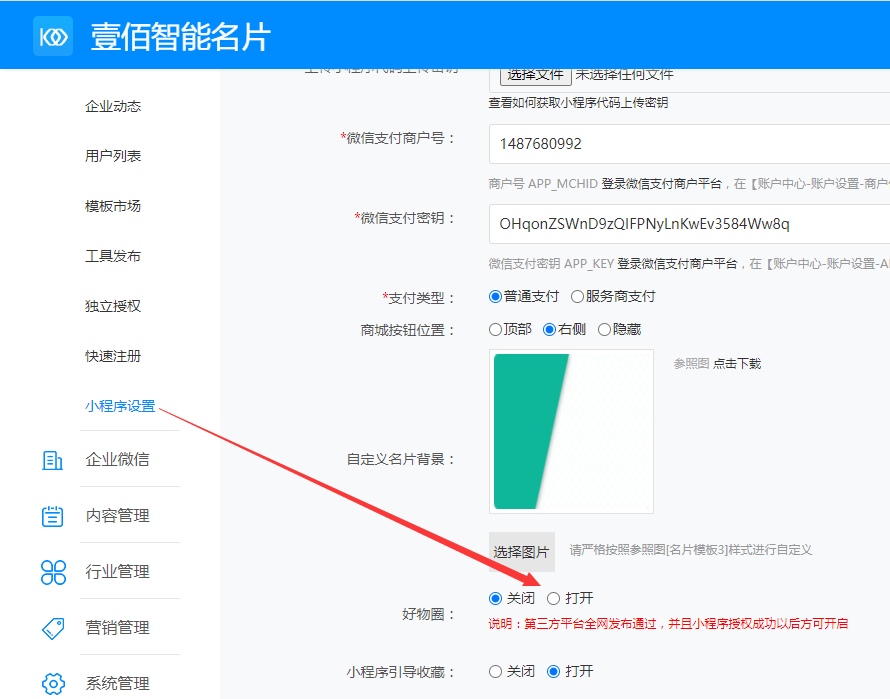
Task: Click the 壹佰智能名片 logo icon
Action: coord(53,36)
